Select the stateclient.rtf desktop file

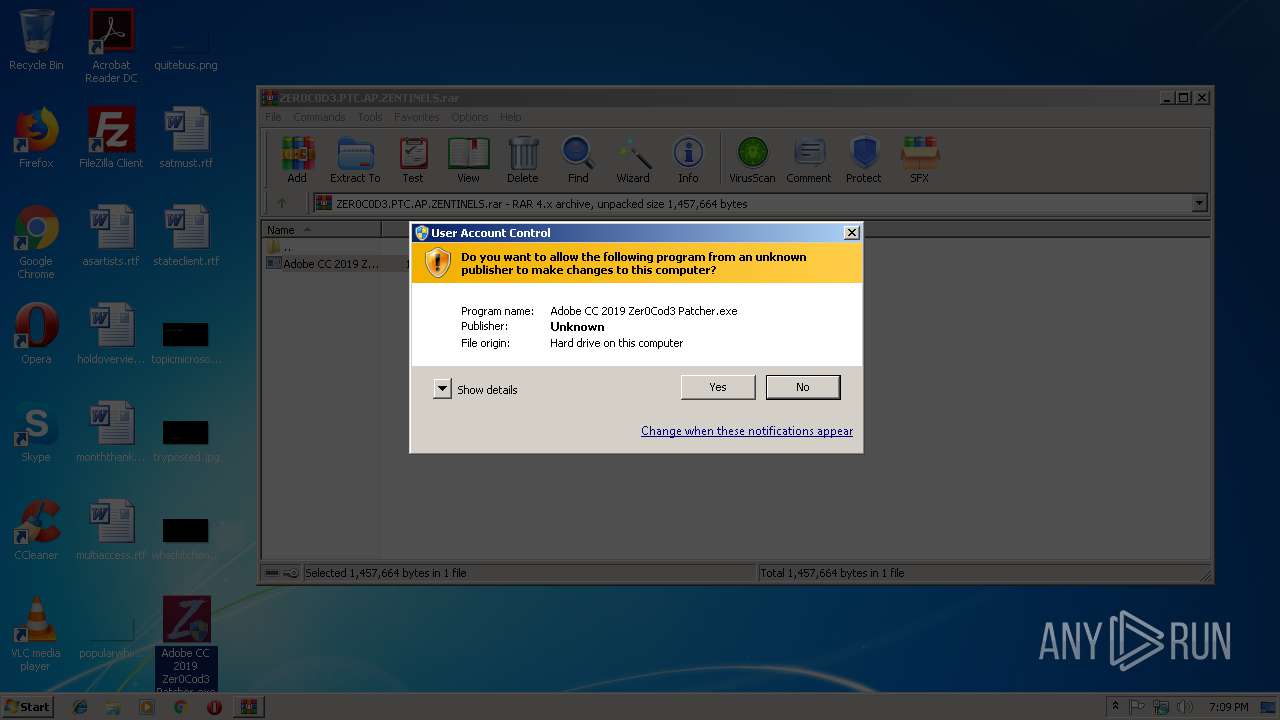[186, 236]
